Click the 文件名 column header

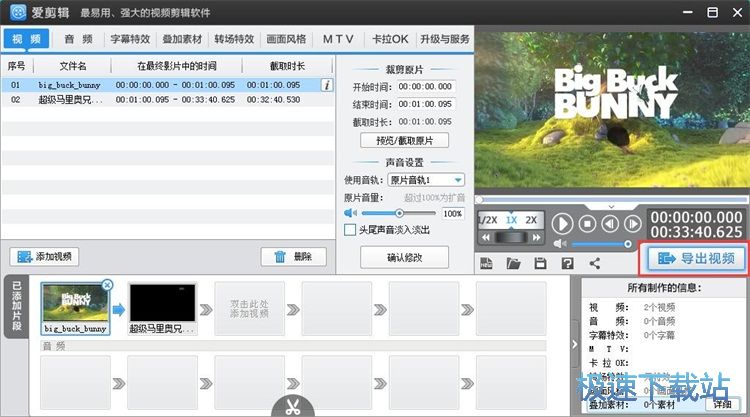coord(72,66)
